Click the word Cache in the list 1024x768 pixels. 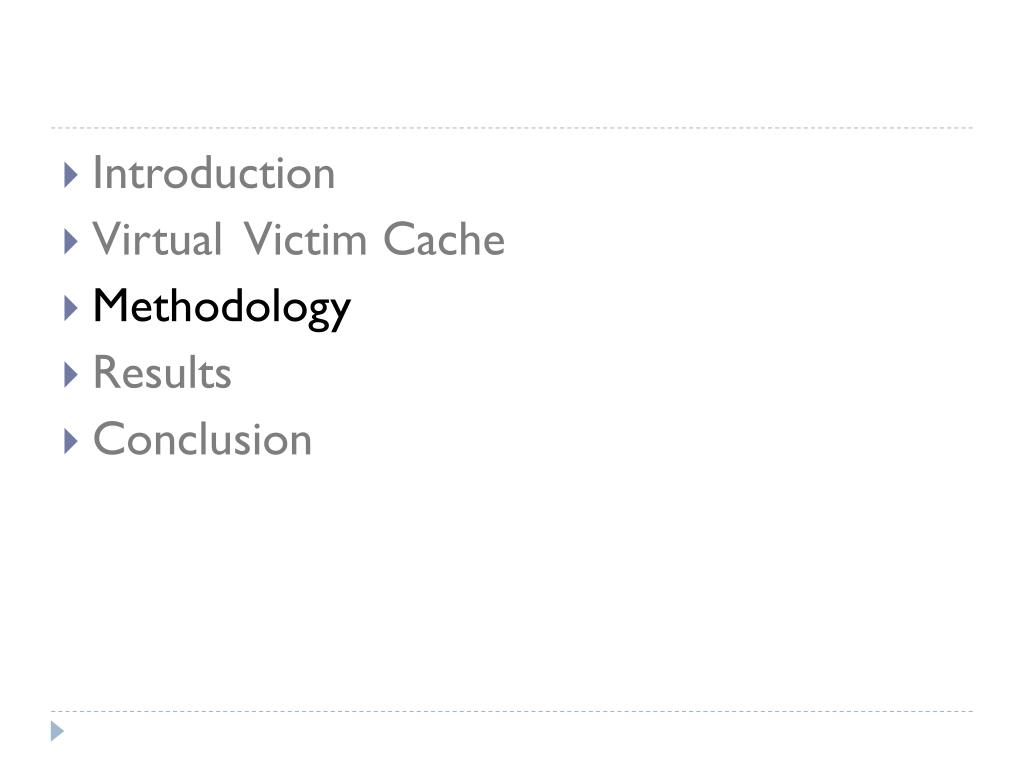pos(444,240)
